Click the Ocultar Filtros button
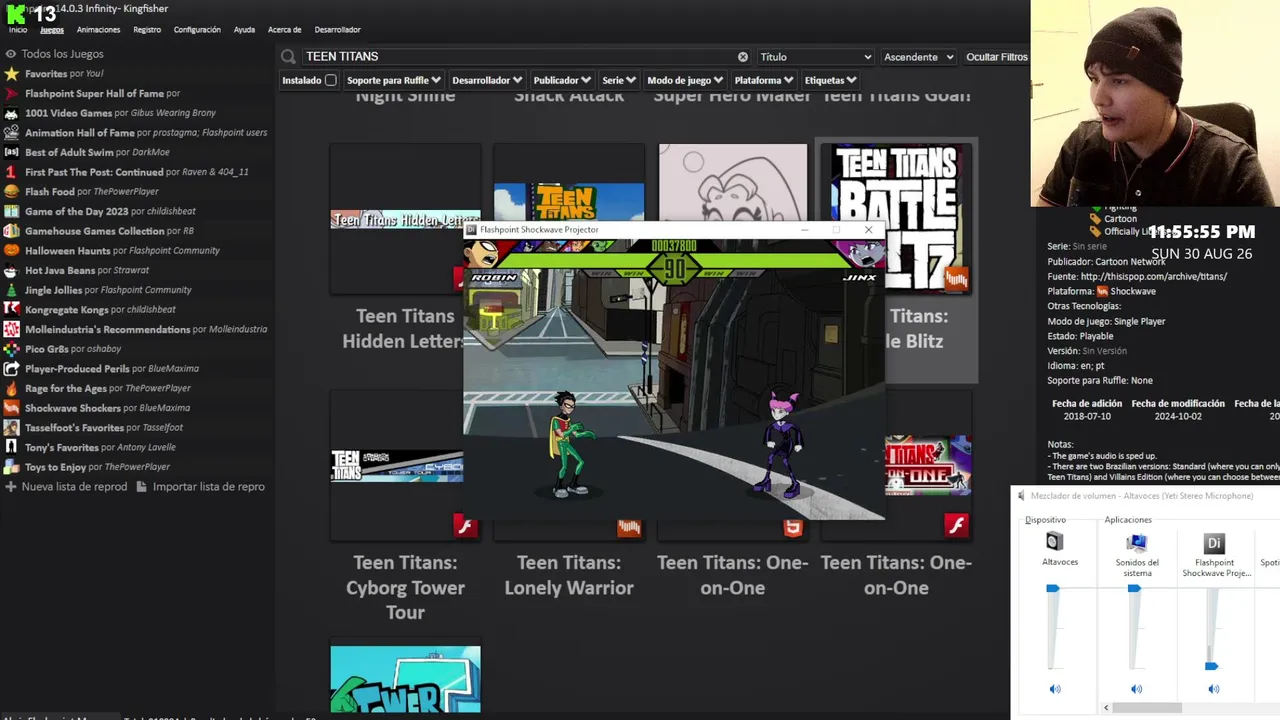This screenshot has width=1280, height=720. (x=996, y=57)
